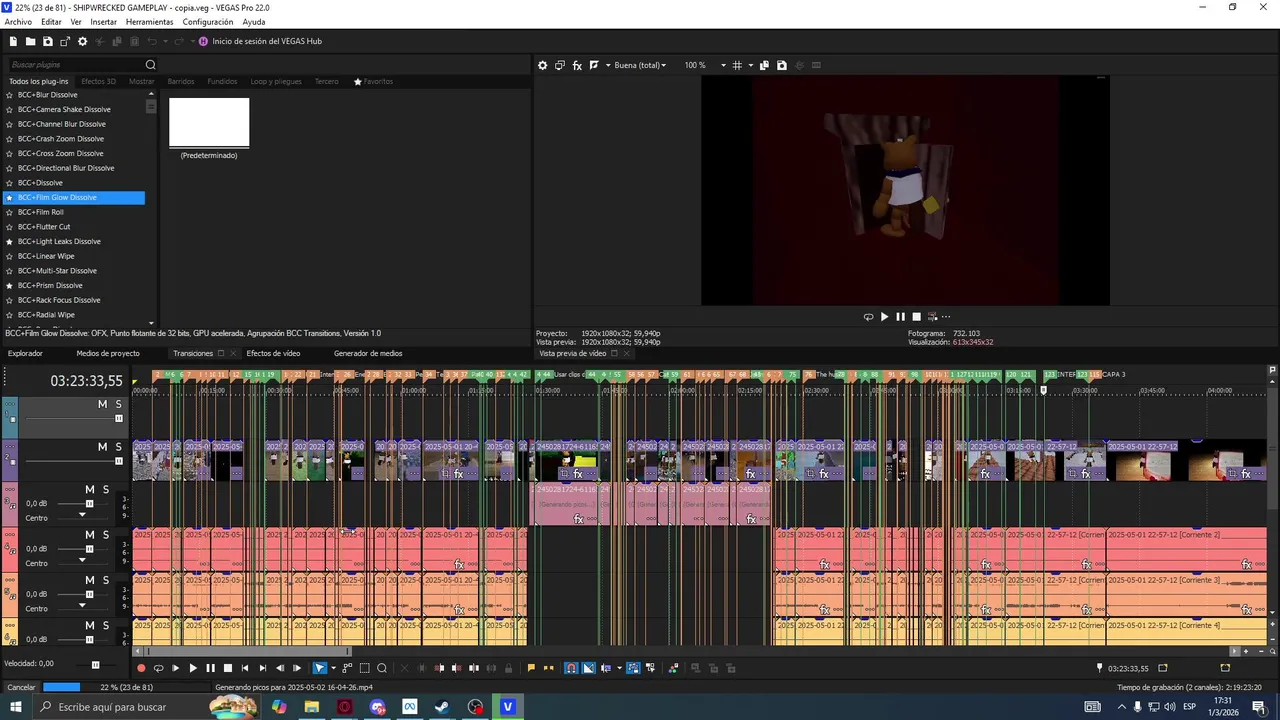Open the Render As export icon
The height and width of the screenshot is (720, 1280).
(65, 41)
